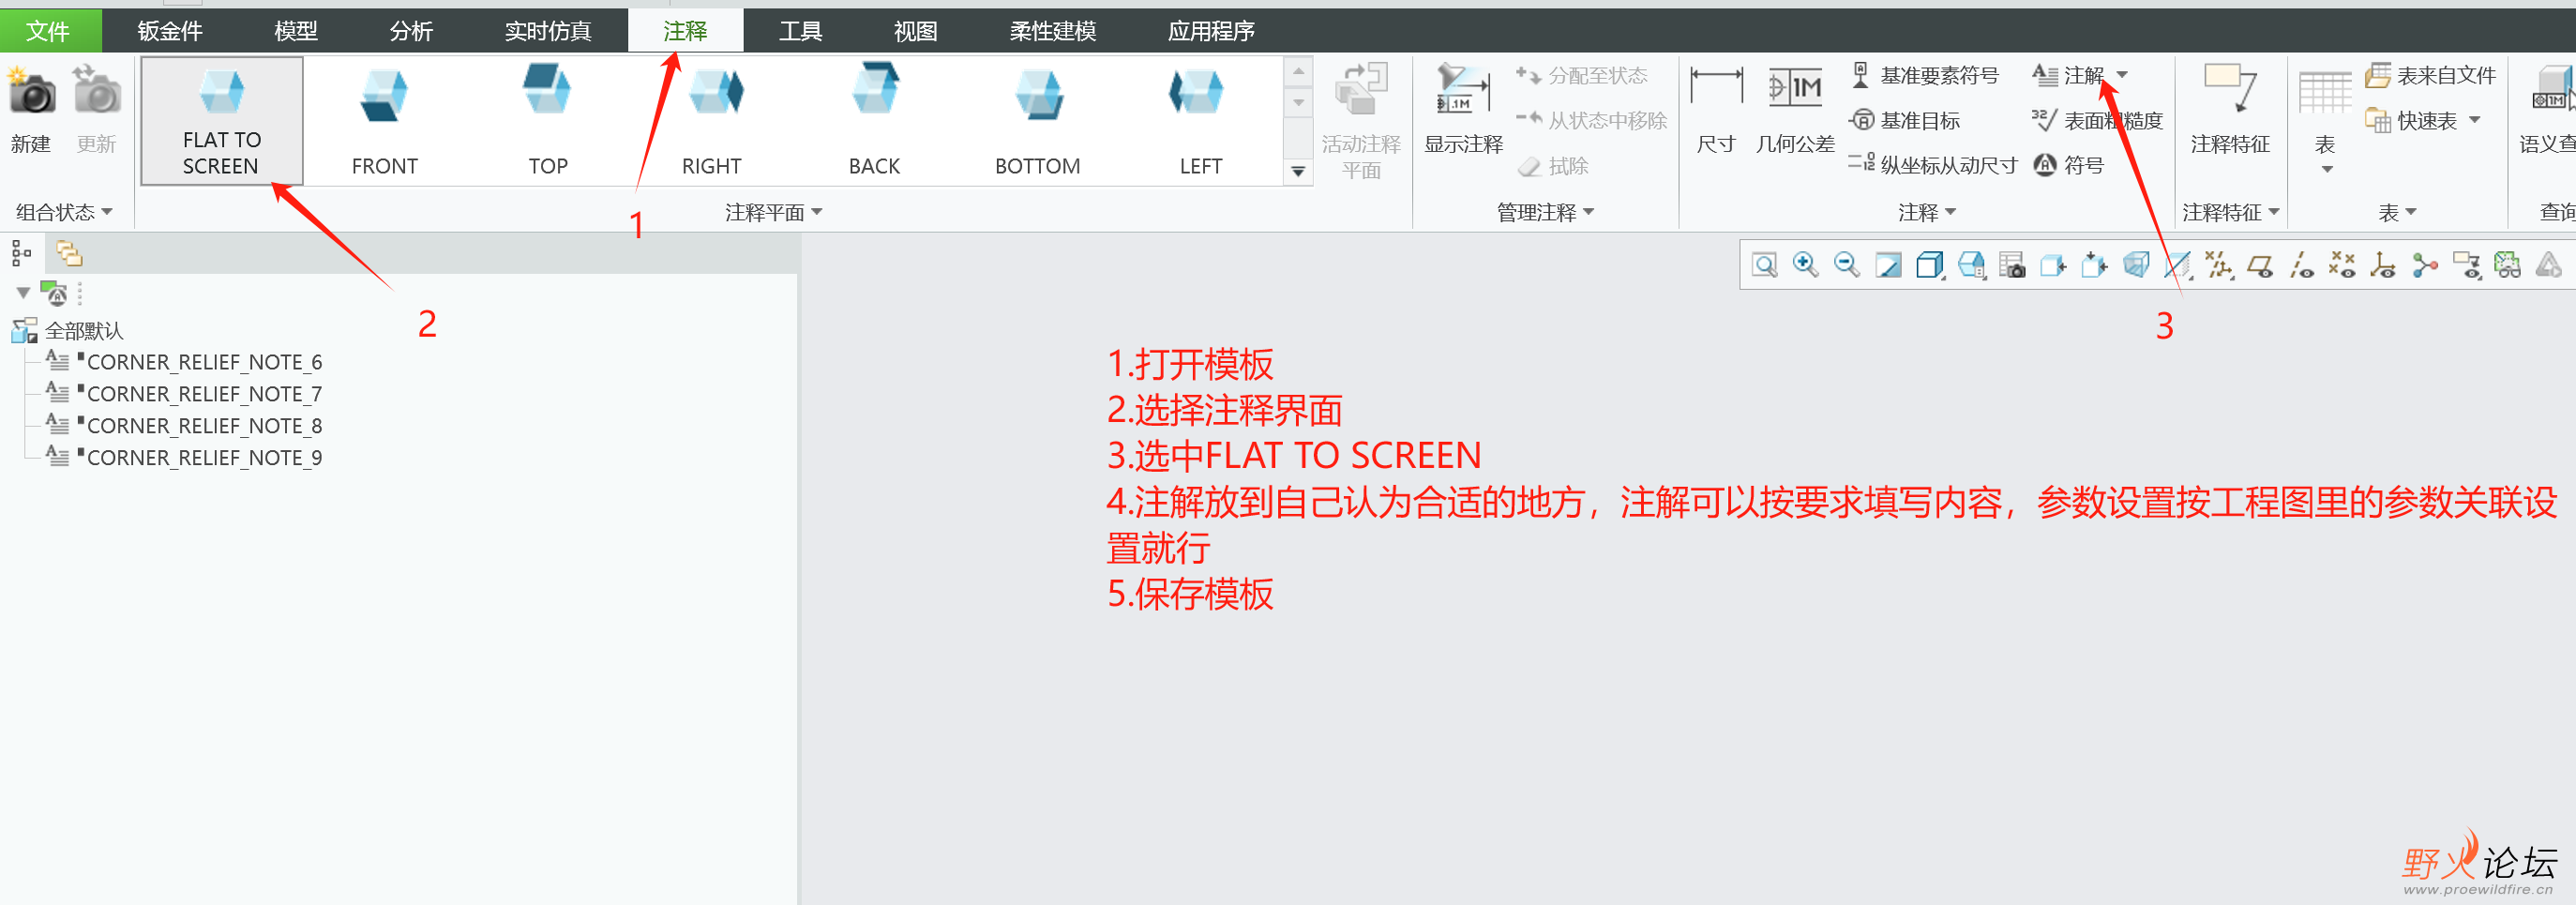Click the Refit magnifier icon in graphics toolbar
This screenshot has width=2576, height=905.
click(x=1765, y=265)
